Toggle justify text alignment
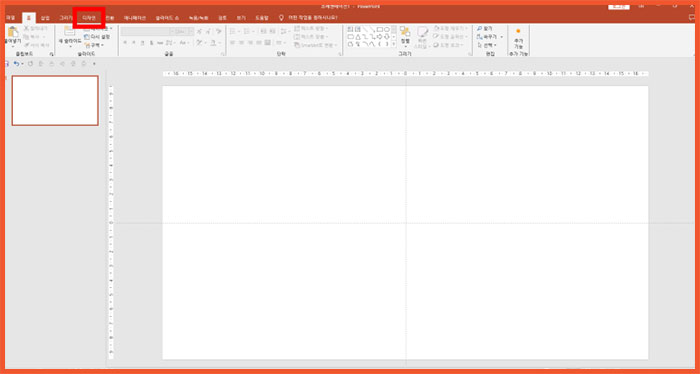This screenshot has height=374, width=700. 259,42
